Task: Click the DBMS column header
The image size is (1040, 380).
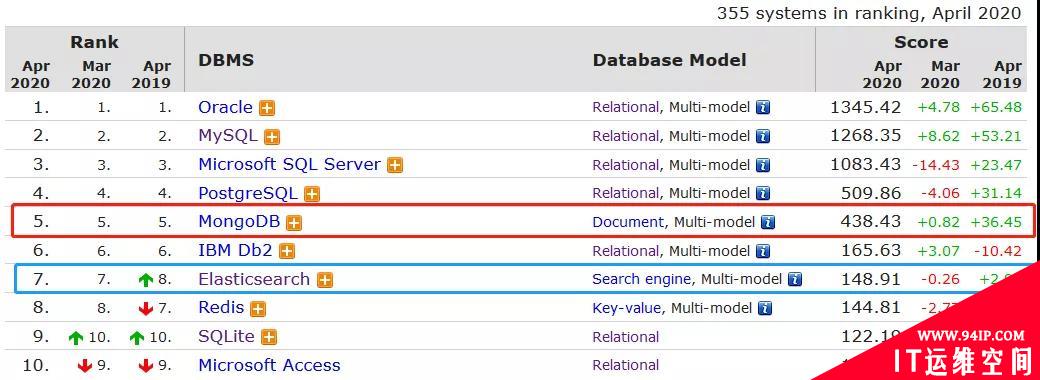Action: click(226, 60)
